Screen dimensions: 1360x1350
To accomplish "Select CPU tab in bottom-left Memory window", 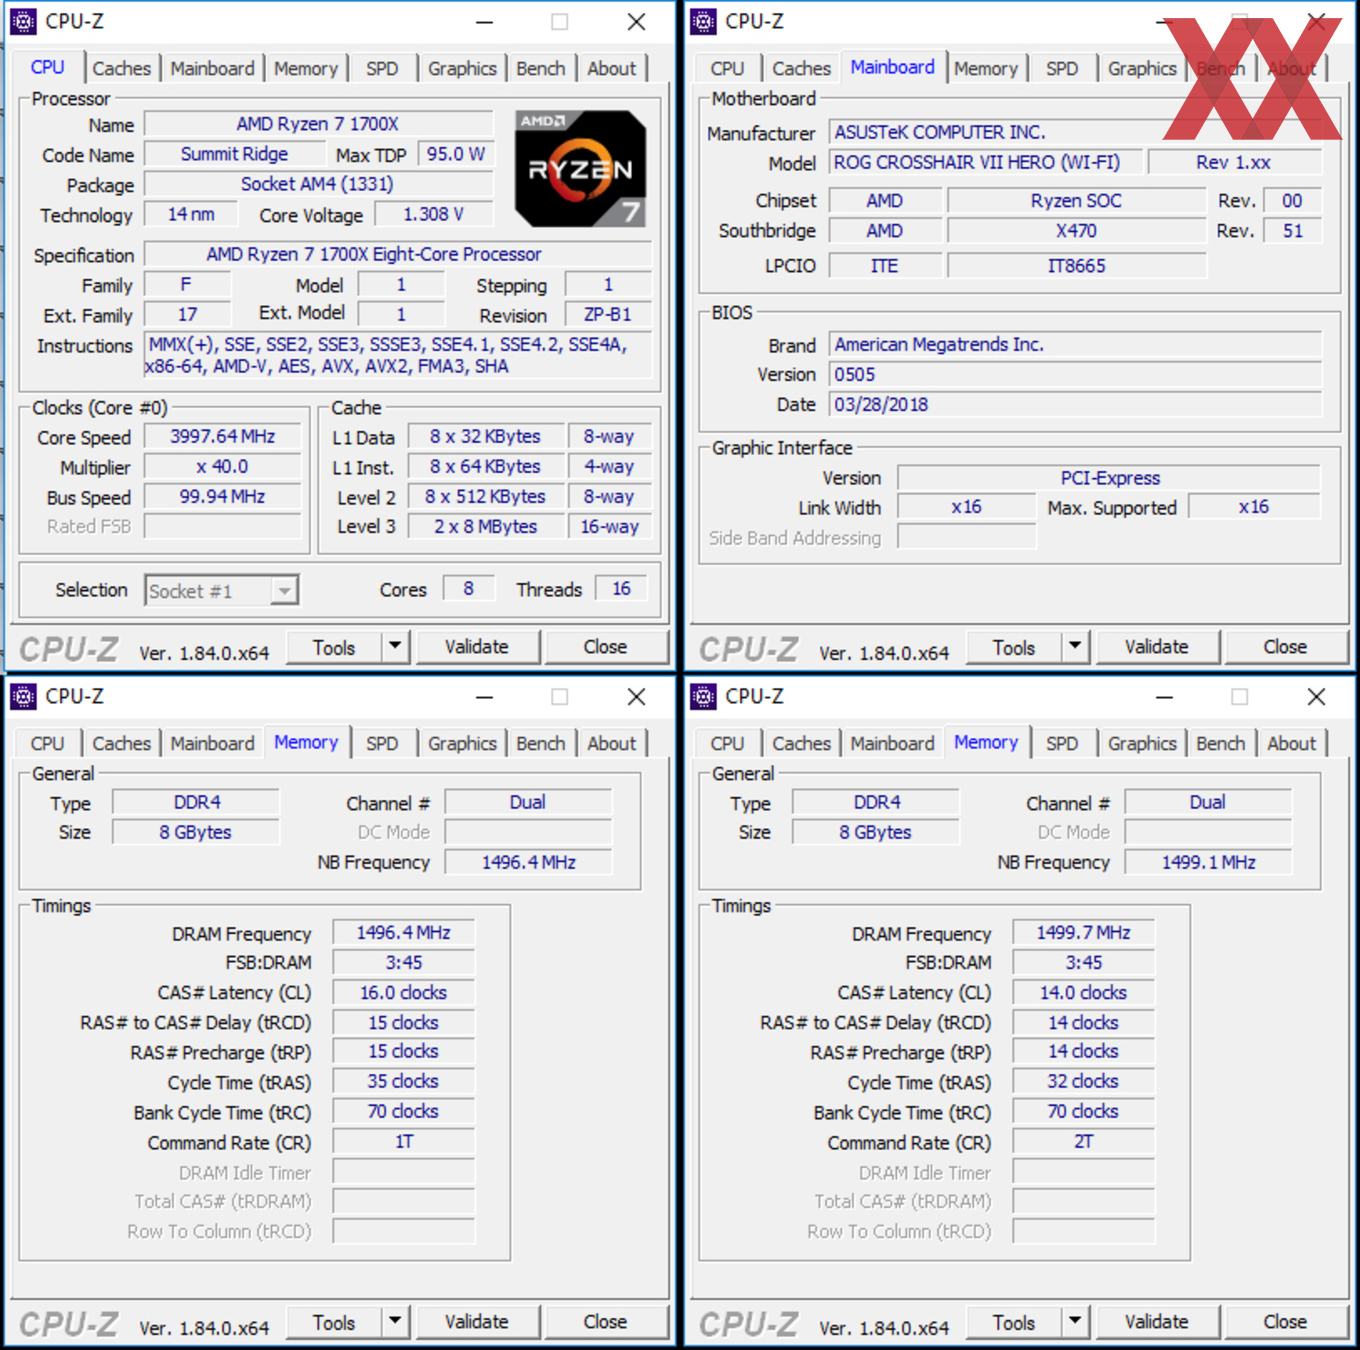I will pyautogui.click(x=47, y=743).
